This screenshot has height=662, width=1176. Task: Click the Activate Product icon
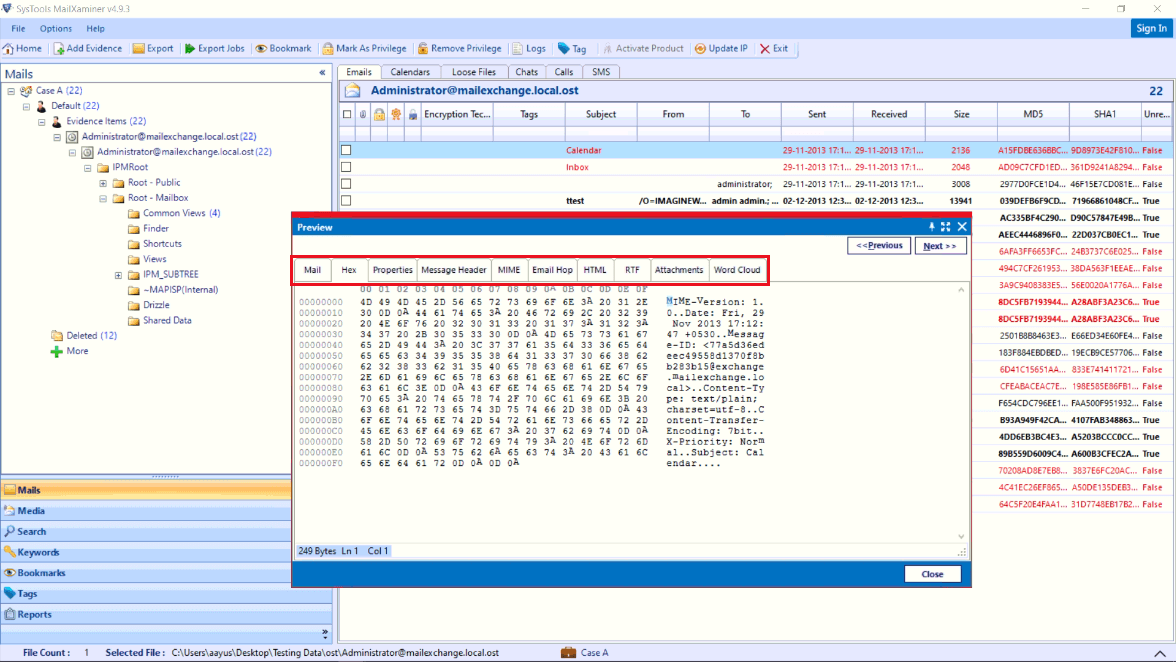[608, 49]
